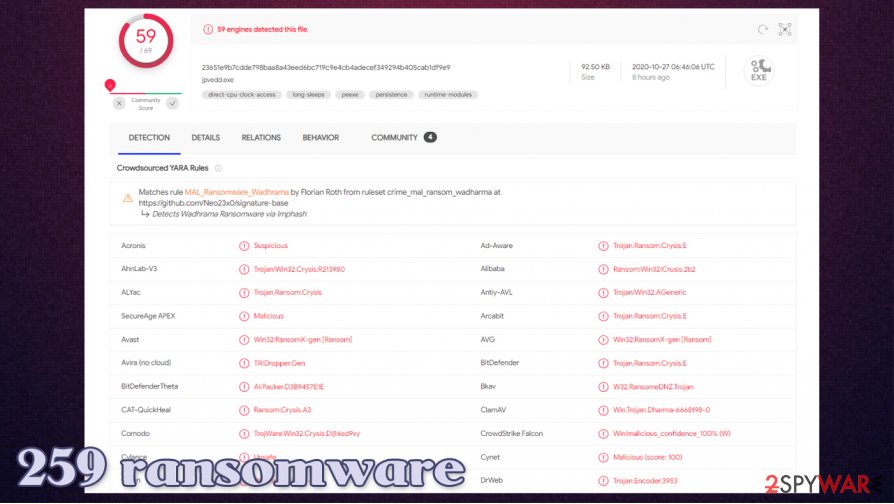Click the direct-cpu-clock-access tag
894x504 pixels.
click(x=242, y=95)
